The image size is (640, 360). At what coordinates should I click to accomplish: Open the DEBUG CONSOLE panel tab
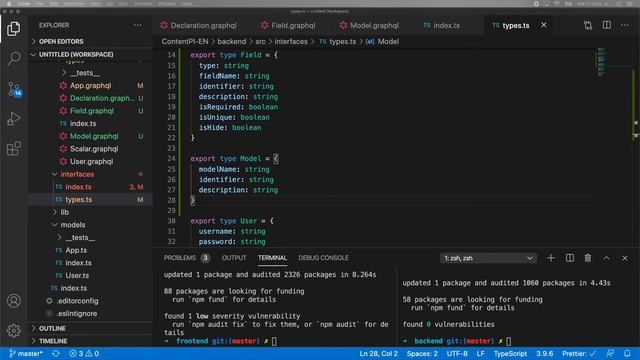point(323,258)
